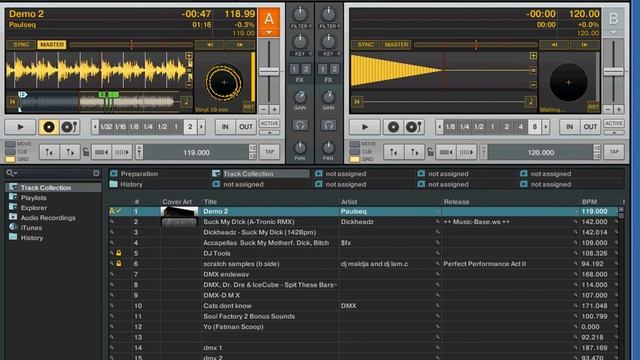Zoom in Deck A waveform
This screenshot has height=360, width=640.
tap(189, 55)
